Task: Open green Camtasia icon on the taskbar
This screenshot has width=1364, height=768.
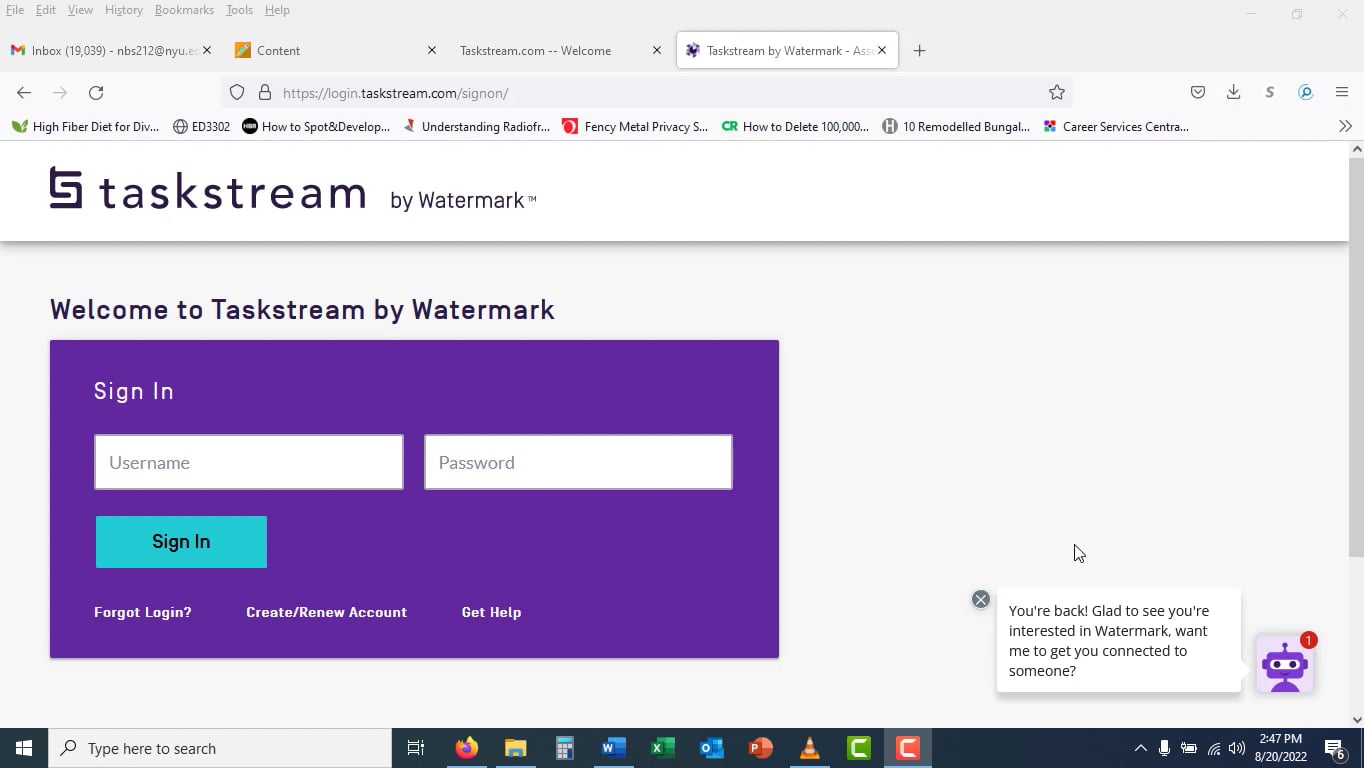Action: [x=859, y=748]
